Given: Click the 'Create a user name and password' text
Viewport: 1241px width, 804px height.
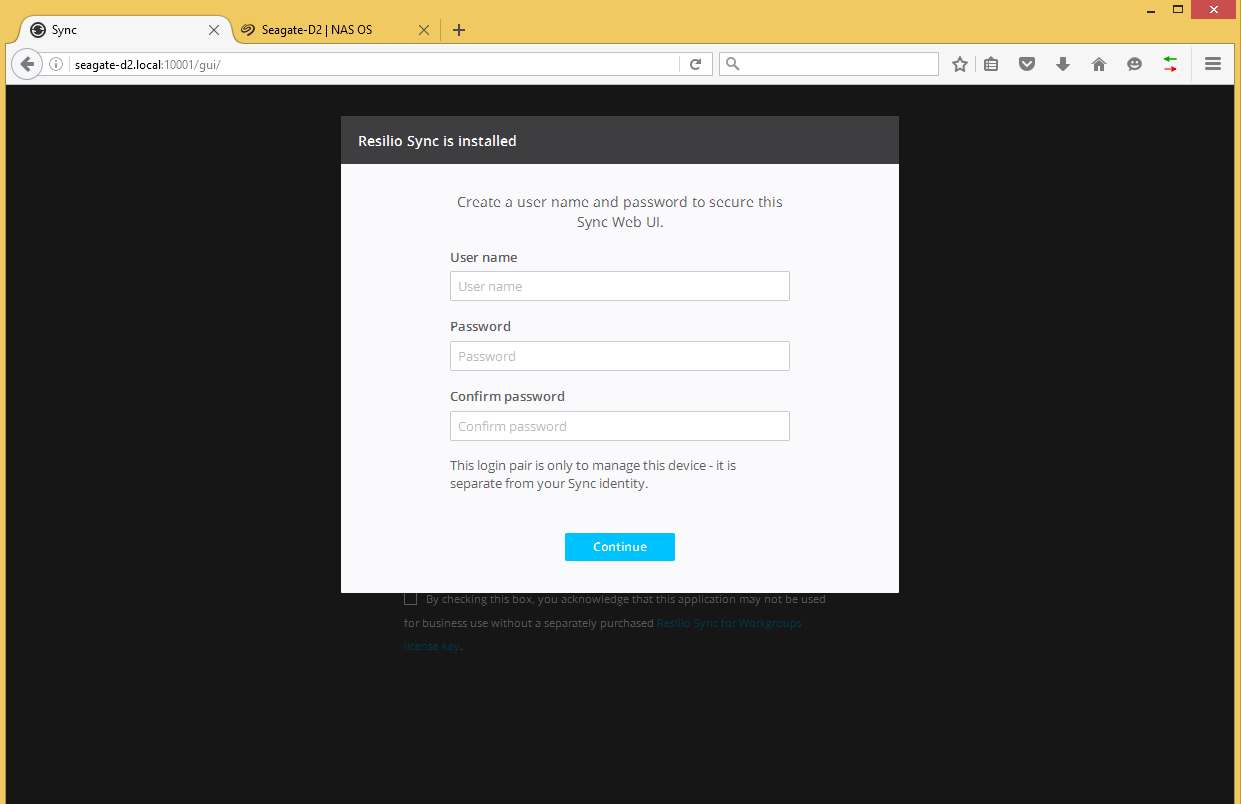Looking at the screenshot, I should [x=620, y=212].
